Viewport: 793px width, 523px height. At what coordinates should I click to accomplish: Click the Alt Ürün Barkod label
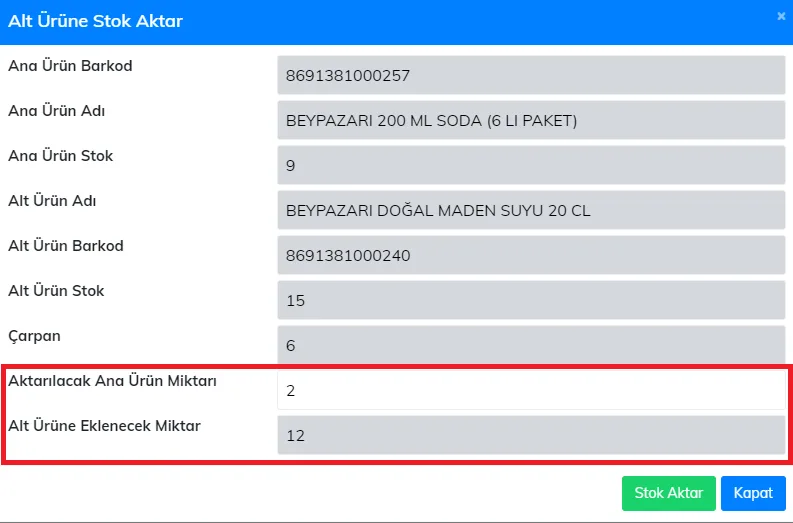[x=66, y=246]
